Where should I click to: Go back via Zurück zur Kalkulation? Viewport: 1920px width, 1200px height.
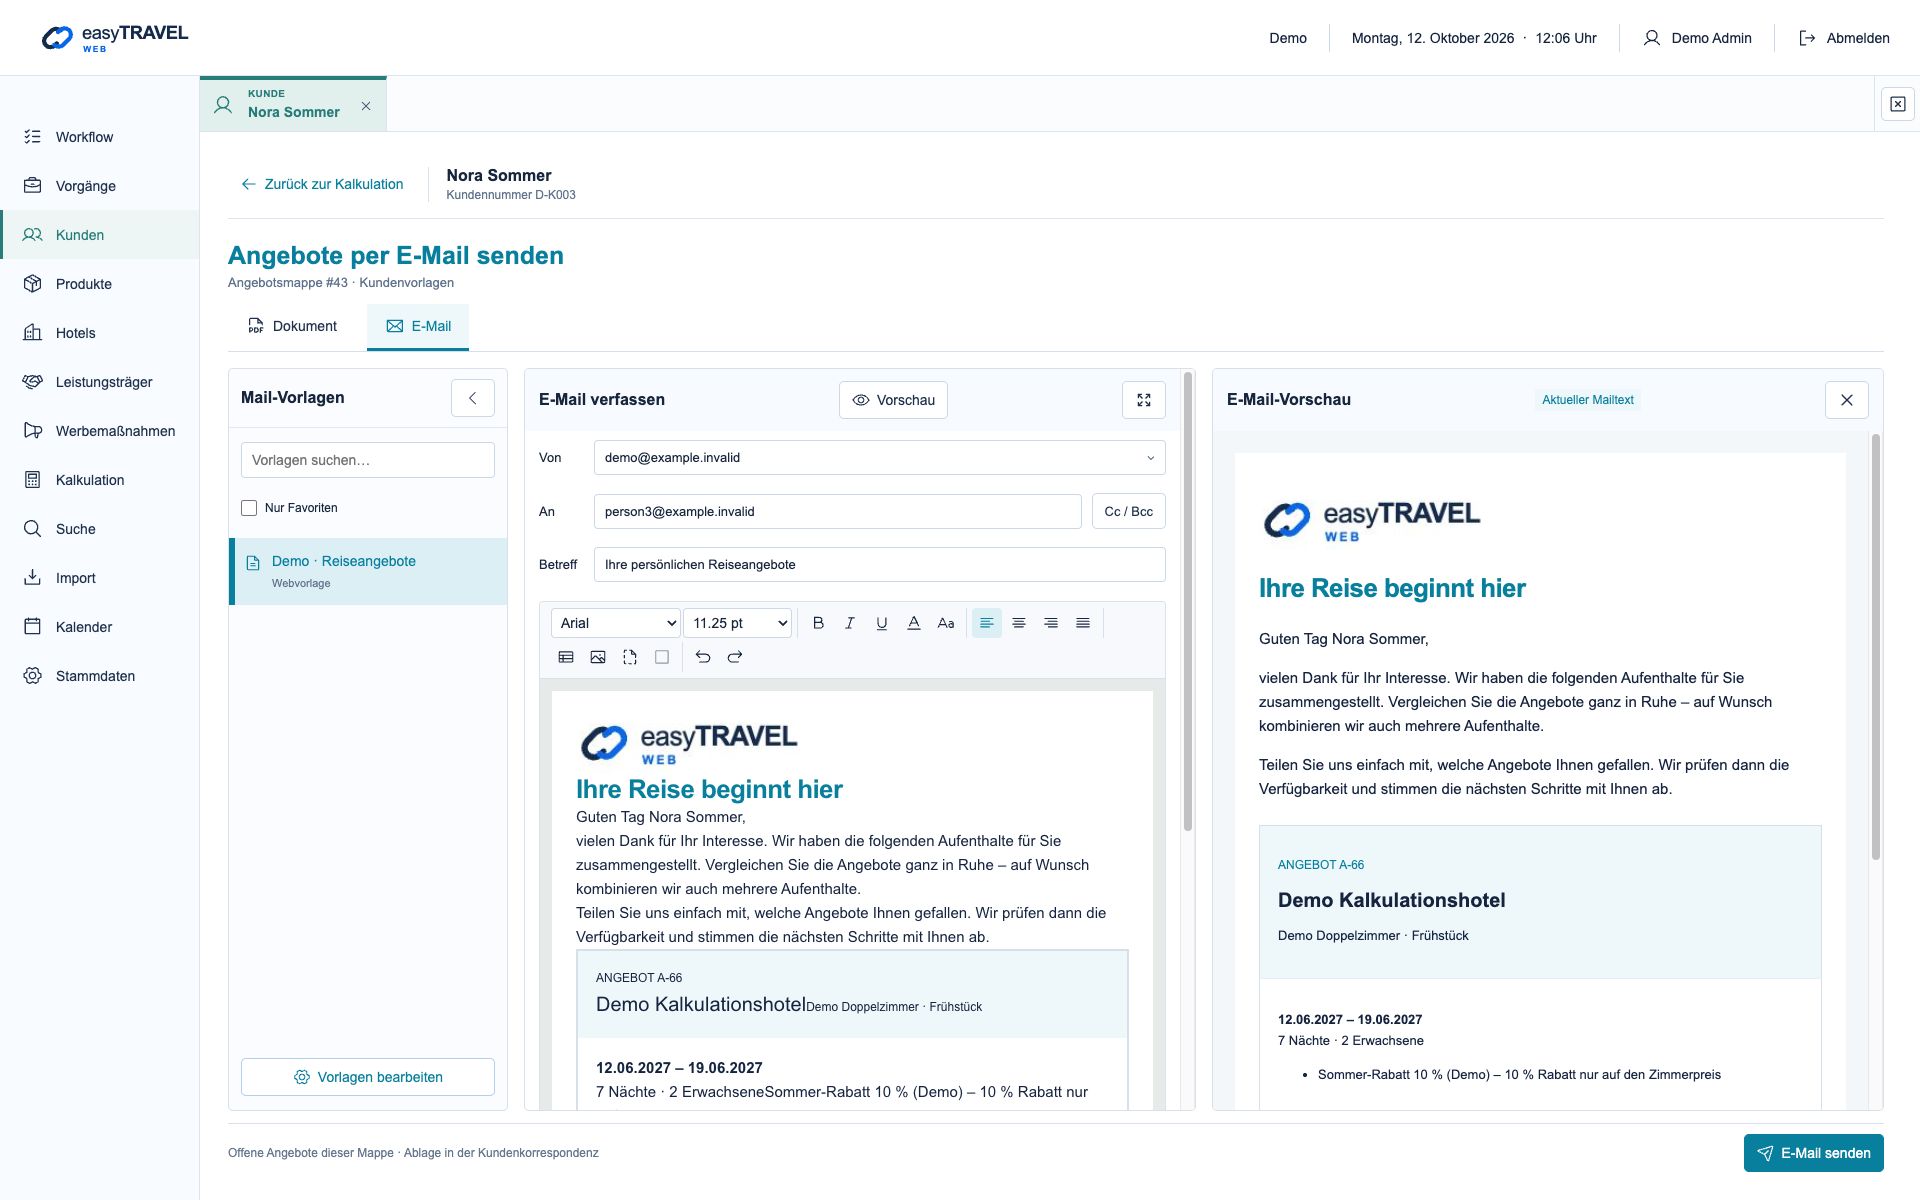click(x=322, y=184)
